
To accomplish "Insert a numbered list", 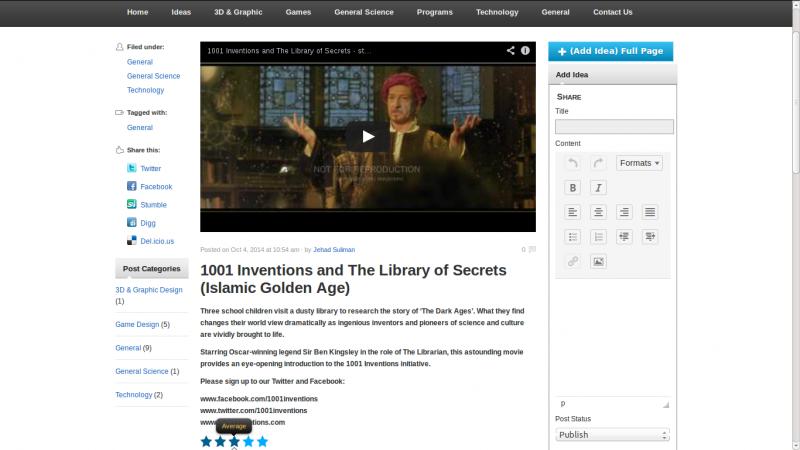I will click(598, 237).
